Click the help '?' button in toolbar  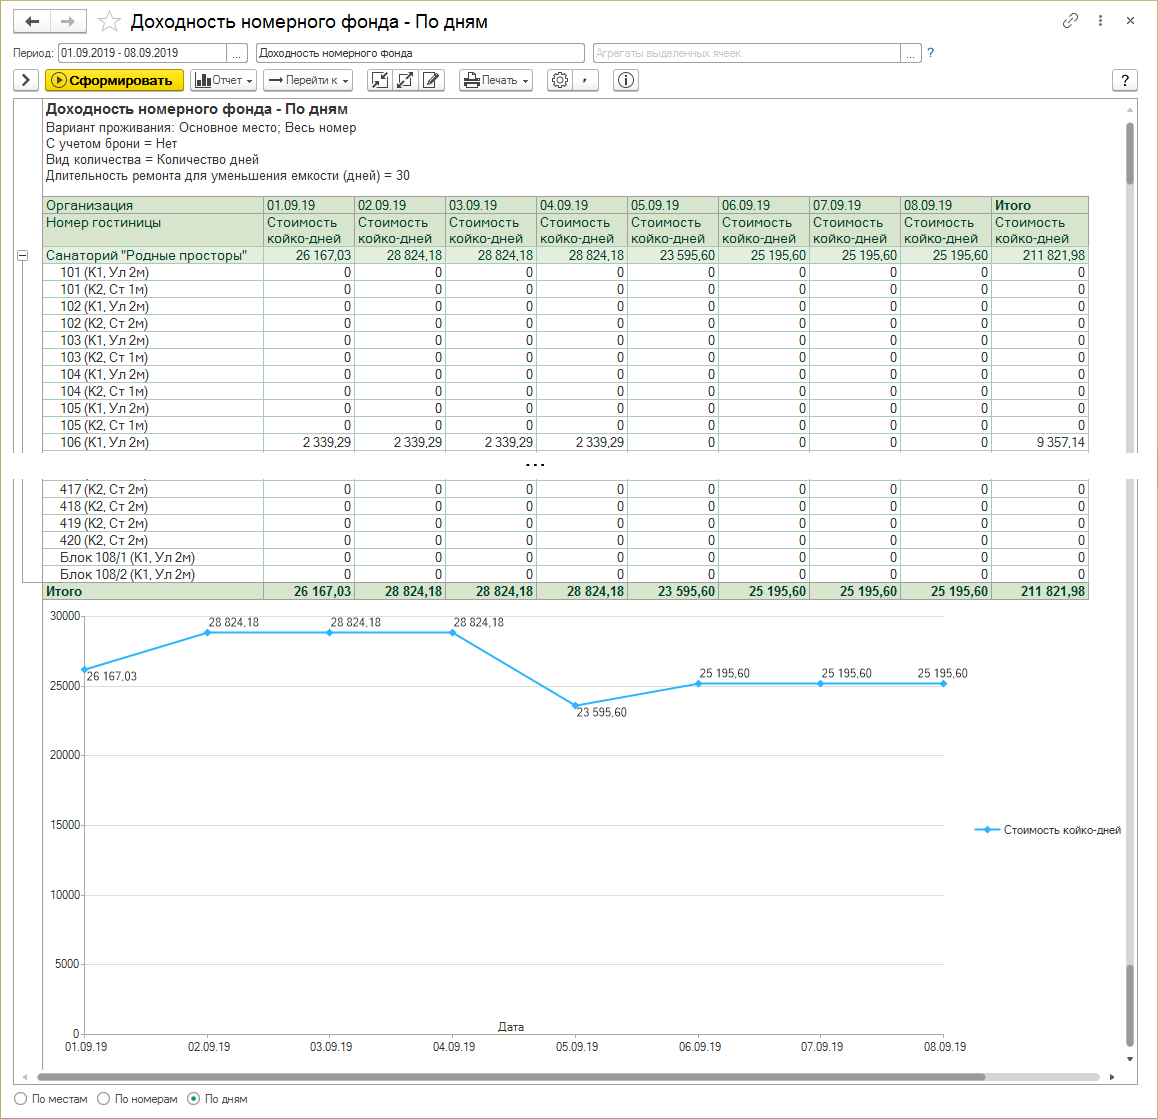pyautogui.click(x=1125, y=80)
